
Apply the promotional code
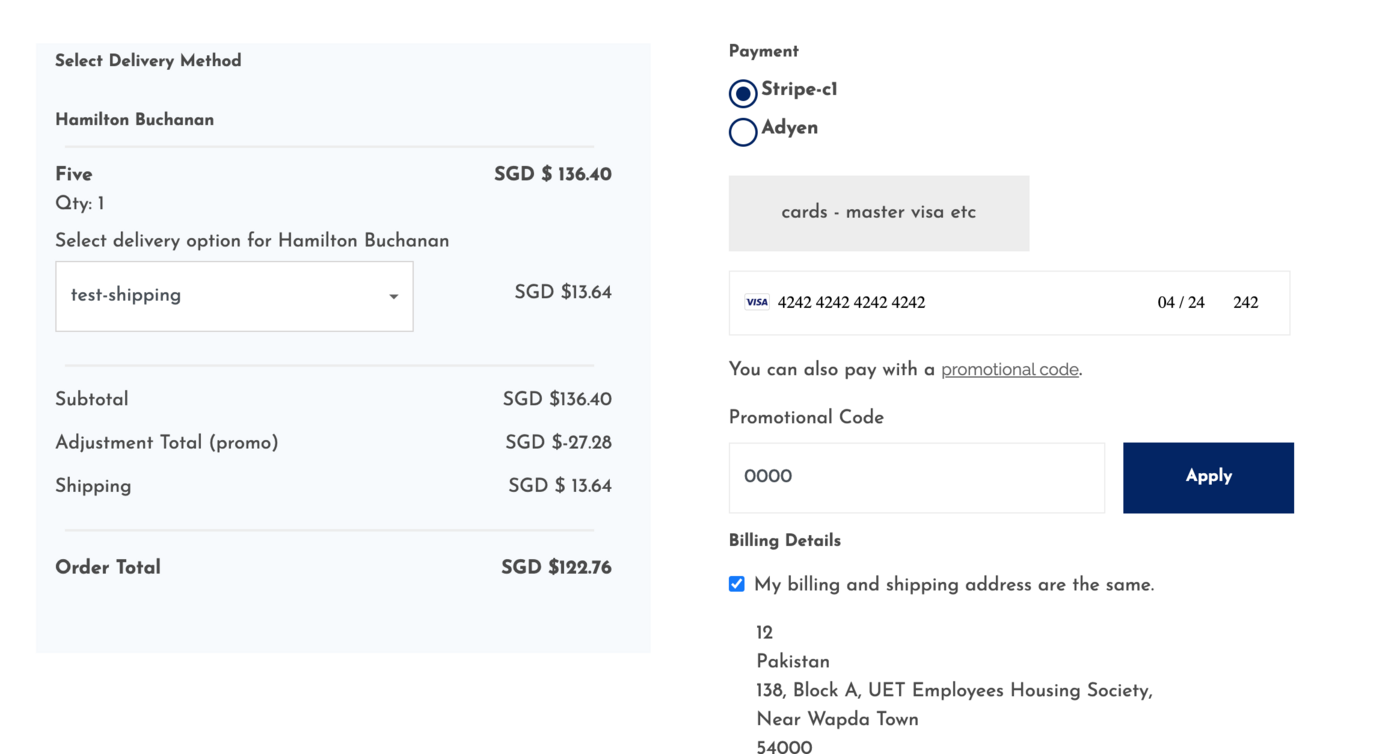click(x=1208, y=478)
